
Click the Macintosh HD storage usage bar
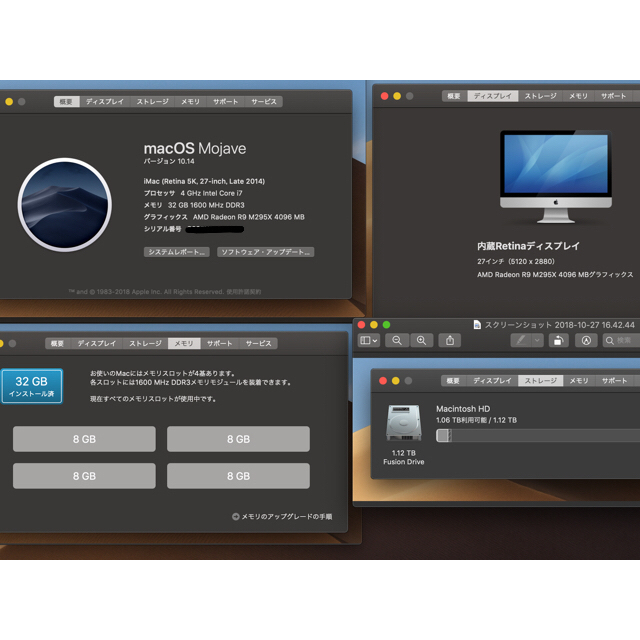pos(538,436)
